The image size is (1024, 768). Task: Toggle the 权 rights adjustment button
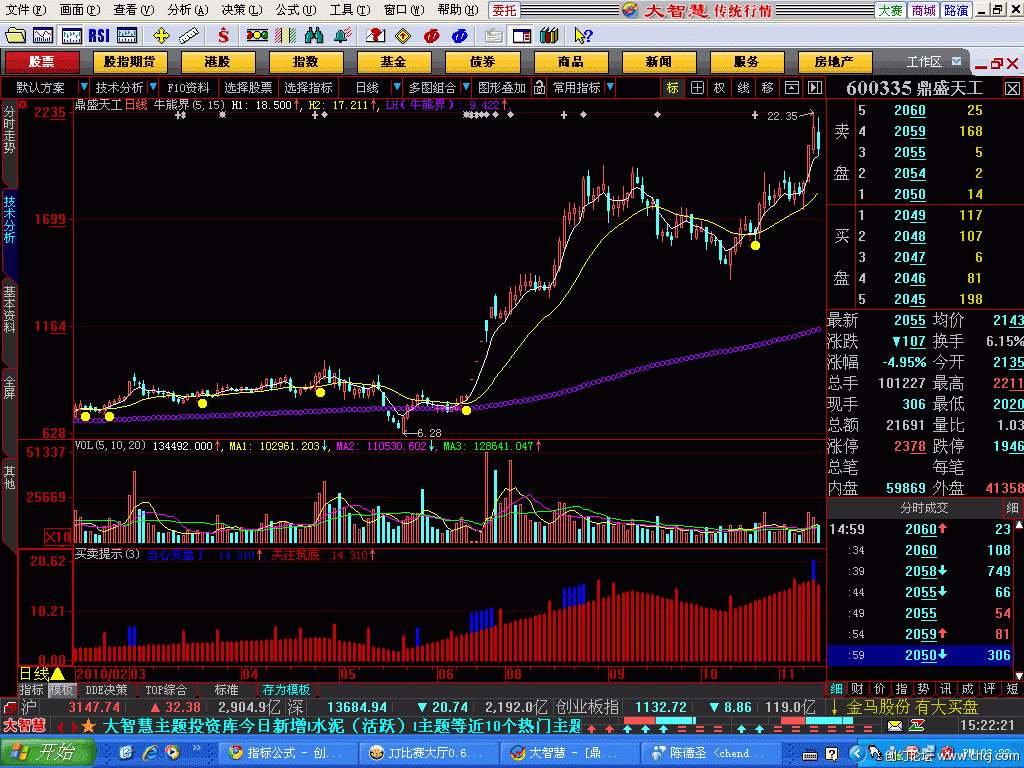click(719, 88)
